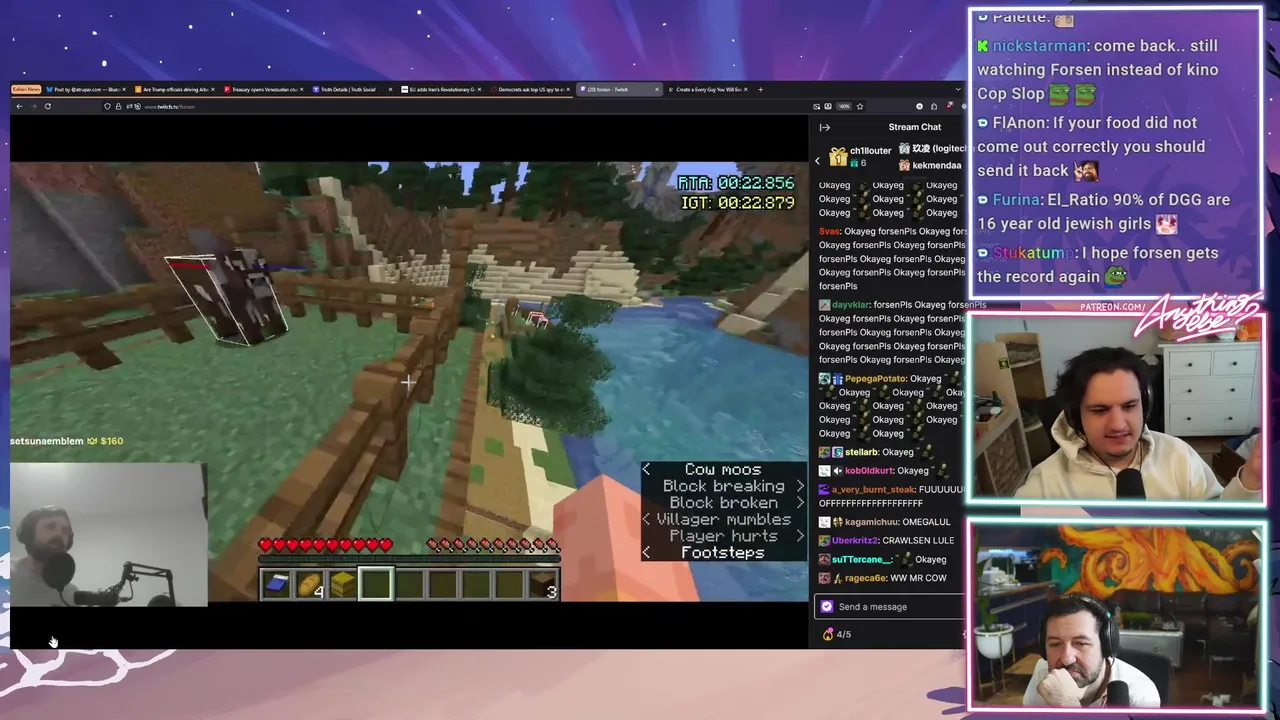Screen dimensions: 1280x720
Task: Select the book item in hotbar
Action: click(277, 584)
